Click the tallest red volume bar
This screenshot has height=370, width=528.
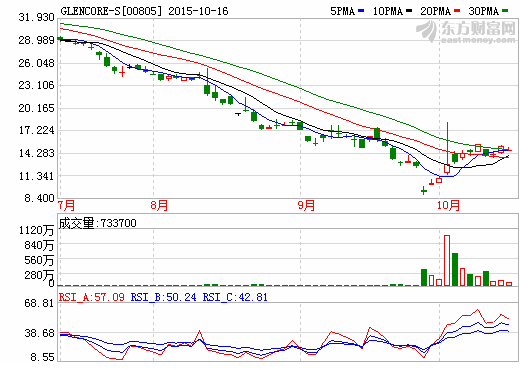[447, 261]
